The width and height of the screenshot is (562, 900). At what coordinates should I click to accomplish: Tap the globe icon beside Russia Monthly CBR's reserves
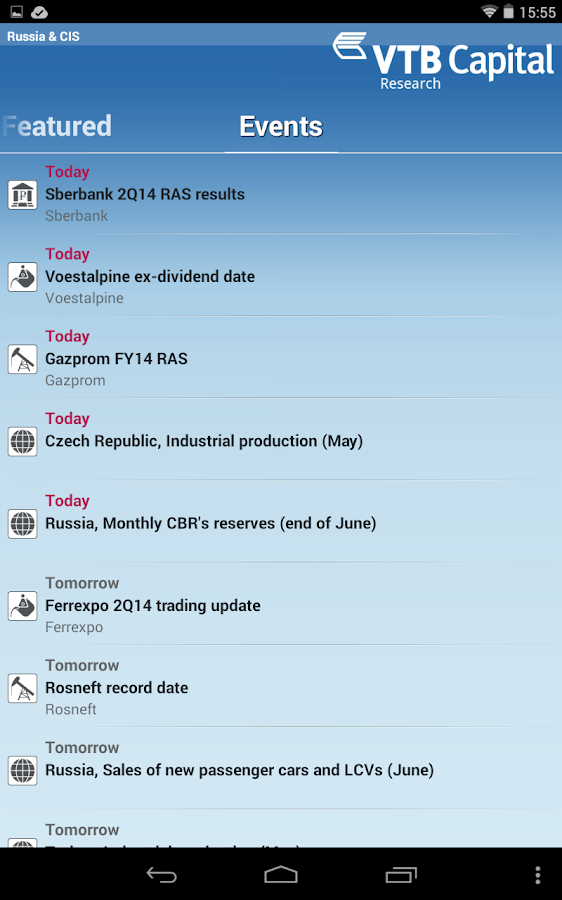pos(22,523)
